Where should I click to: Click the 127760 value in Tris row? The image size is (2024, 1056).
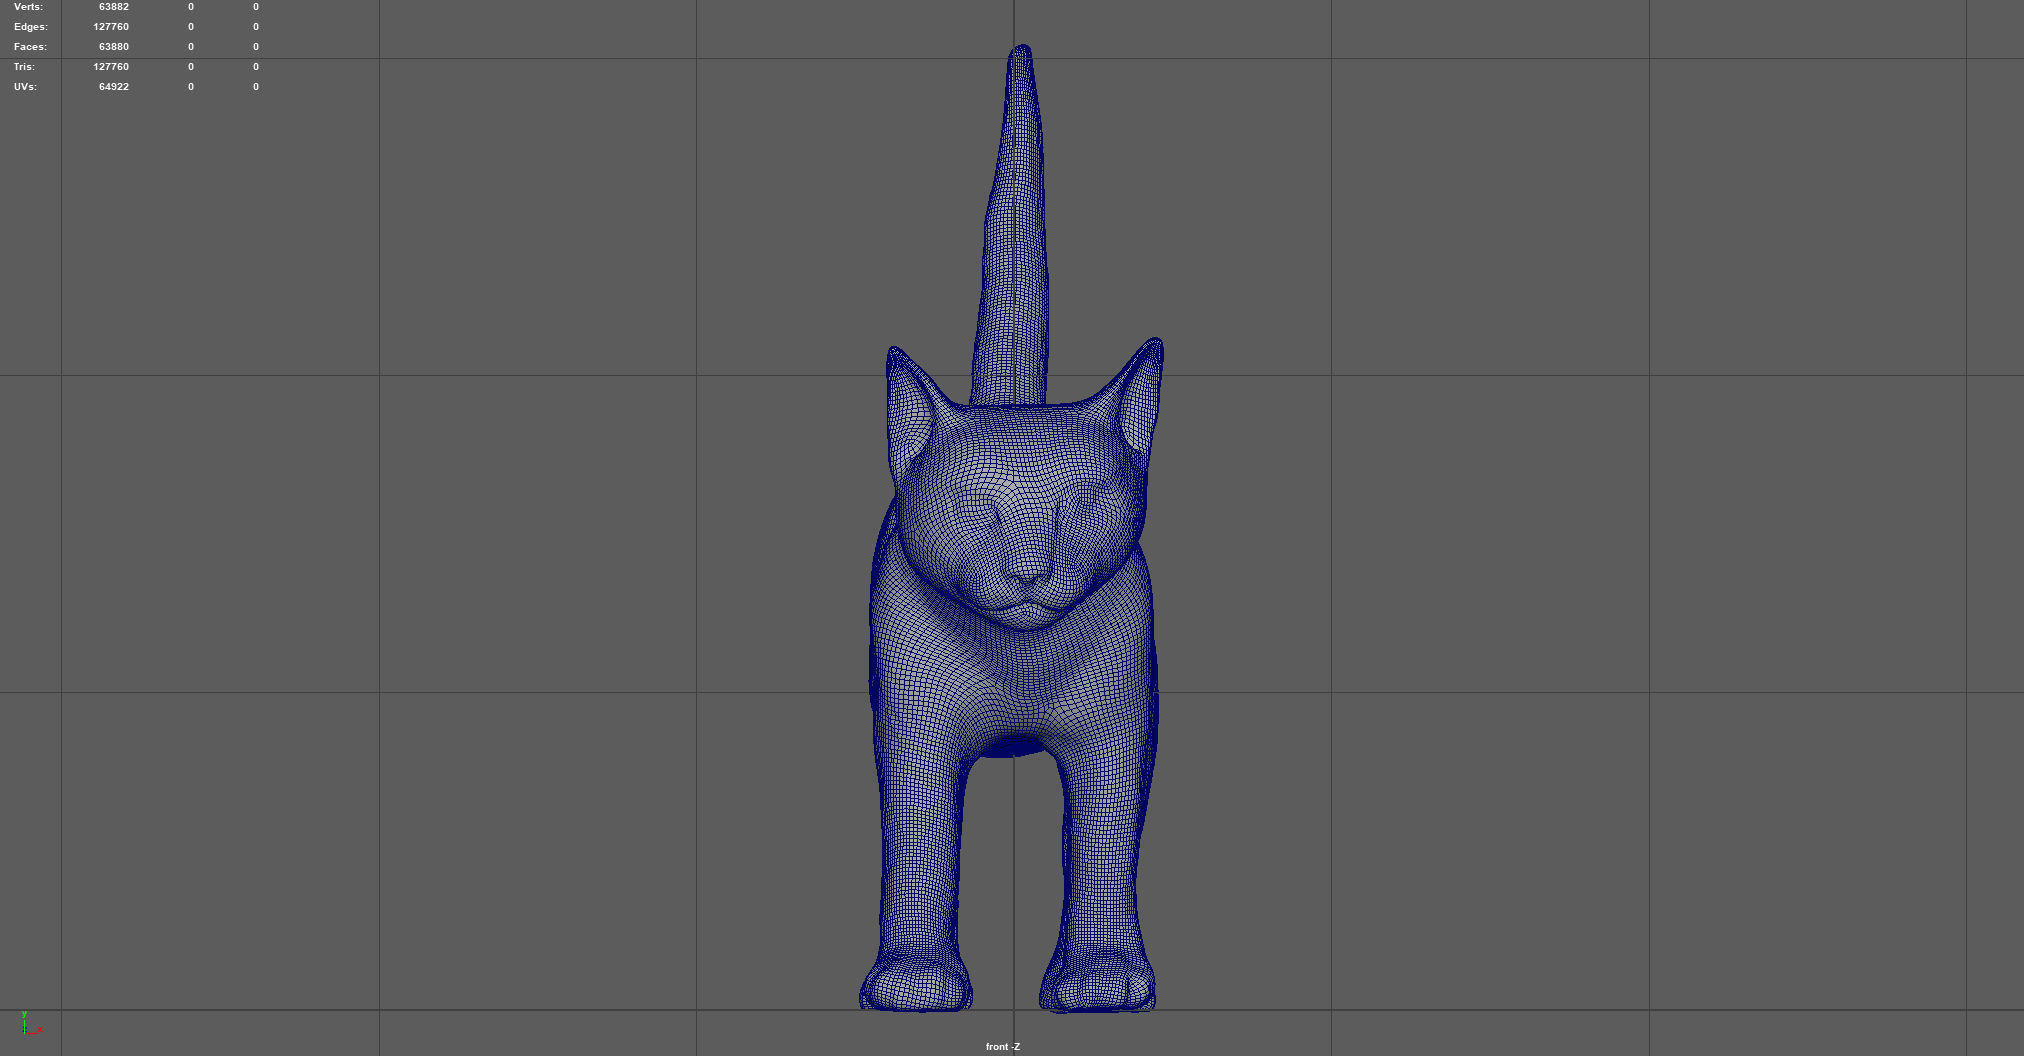pos(111,67)
